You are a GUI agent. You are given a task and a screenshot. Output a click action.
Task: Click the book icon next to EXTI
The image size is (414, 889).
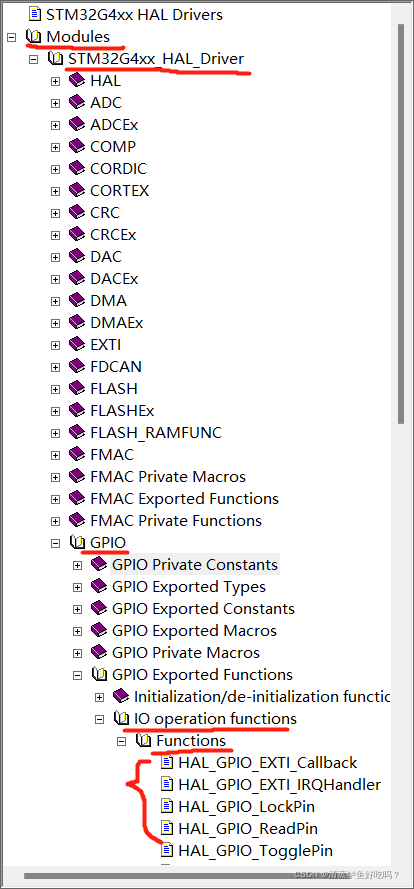pos(77,344)
